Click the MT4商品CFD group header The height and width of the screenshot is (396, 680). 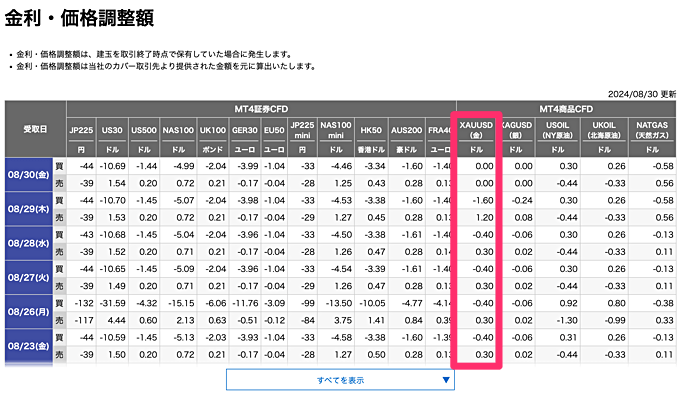pyautogui.click(x=566, y=109)
